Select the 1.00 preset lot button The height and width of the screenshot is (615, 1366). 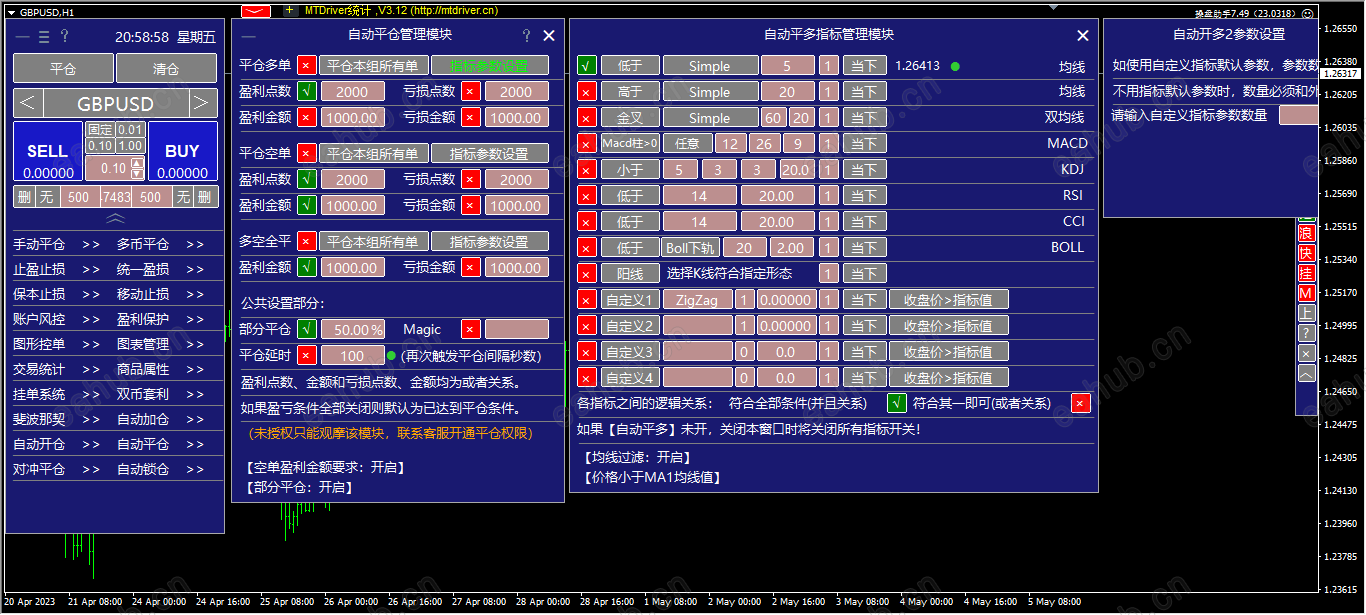tap(131, 146)
